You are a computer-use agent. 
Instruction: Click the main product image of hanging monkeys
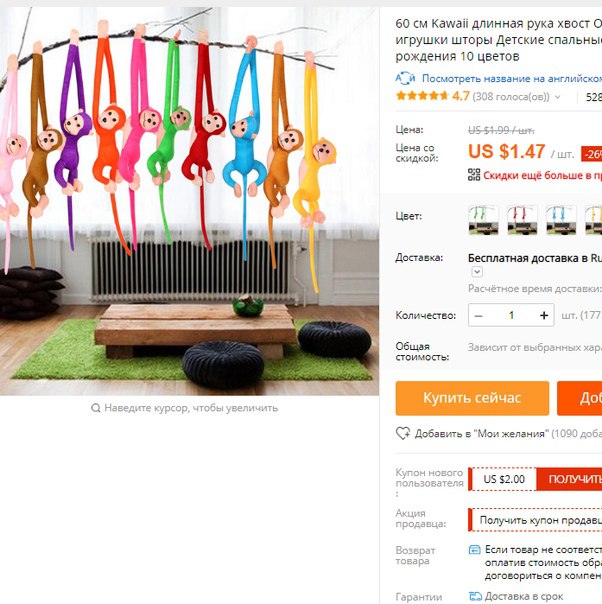(189, 201)
